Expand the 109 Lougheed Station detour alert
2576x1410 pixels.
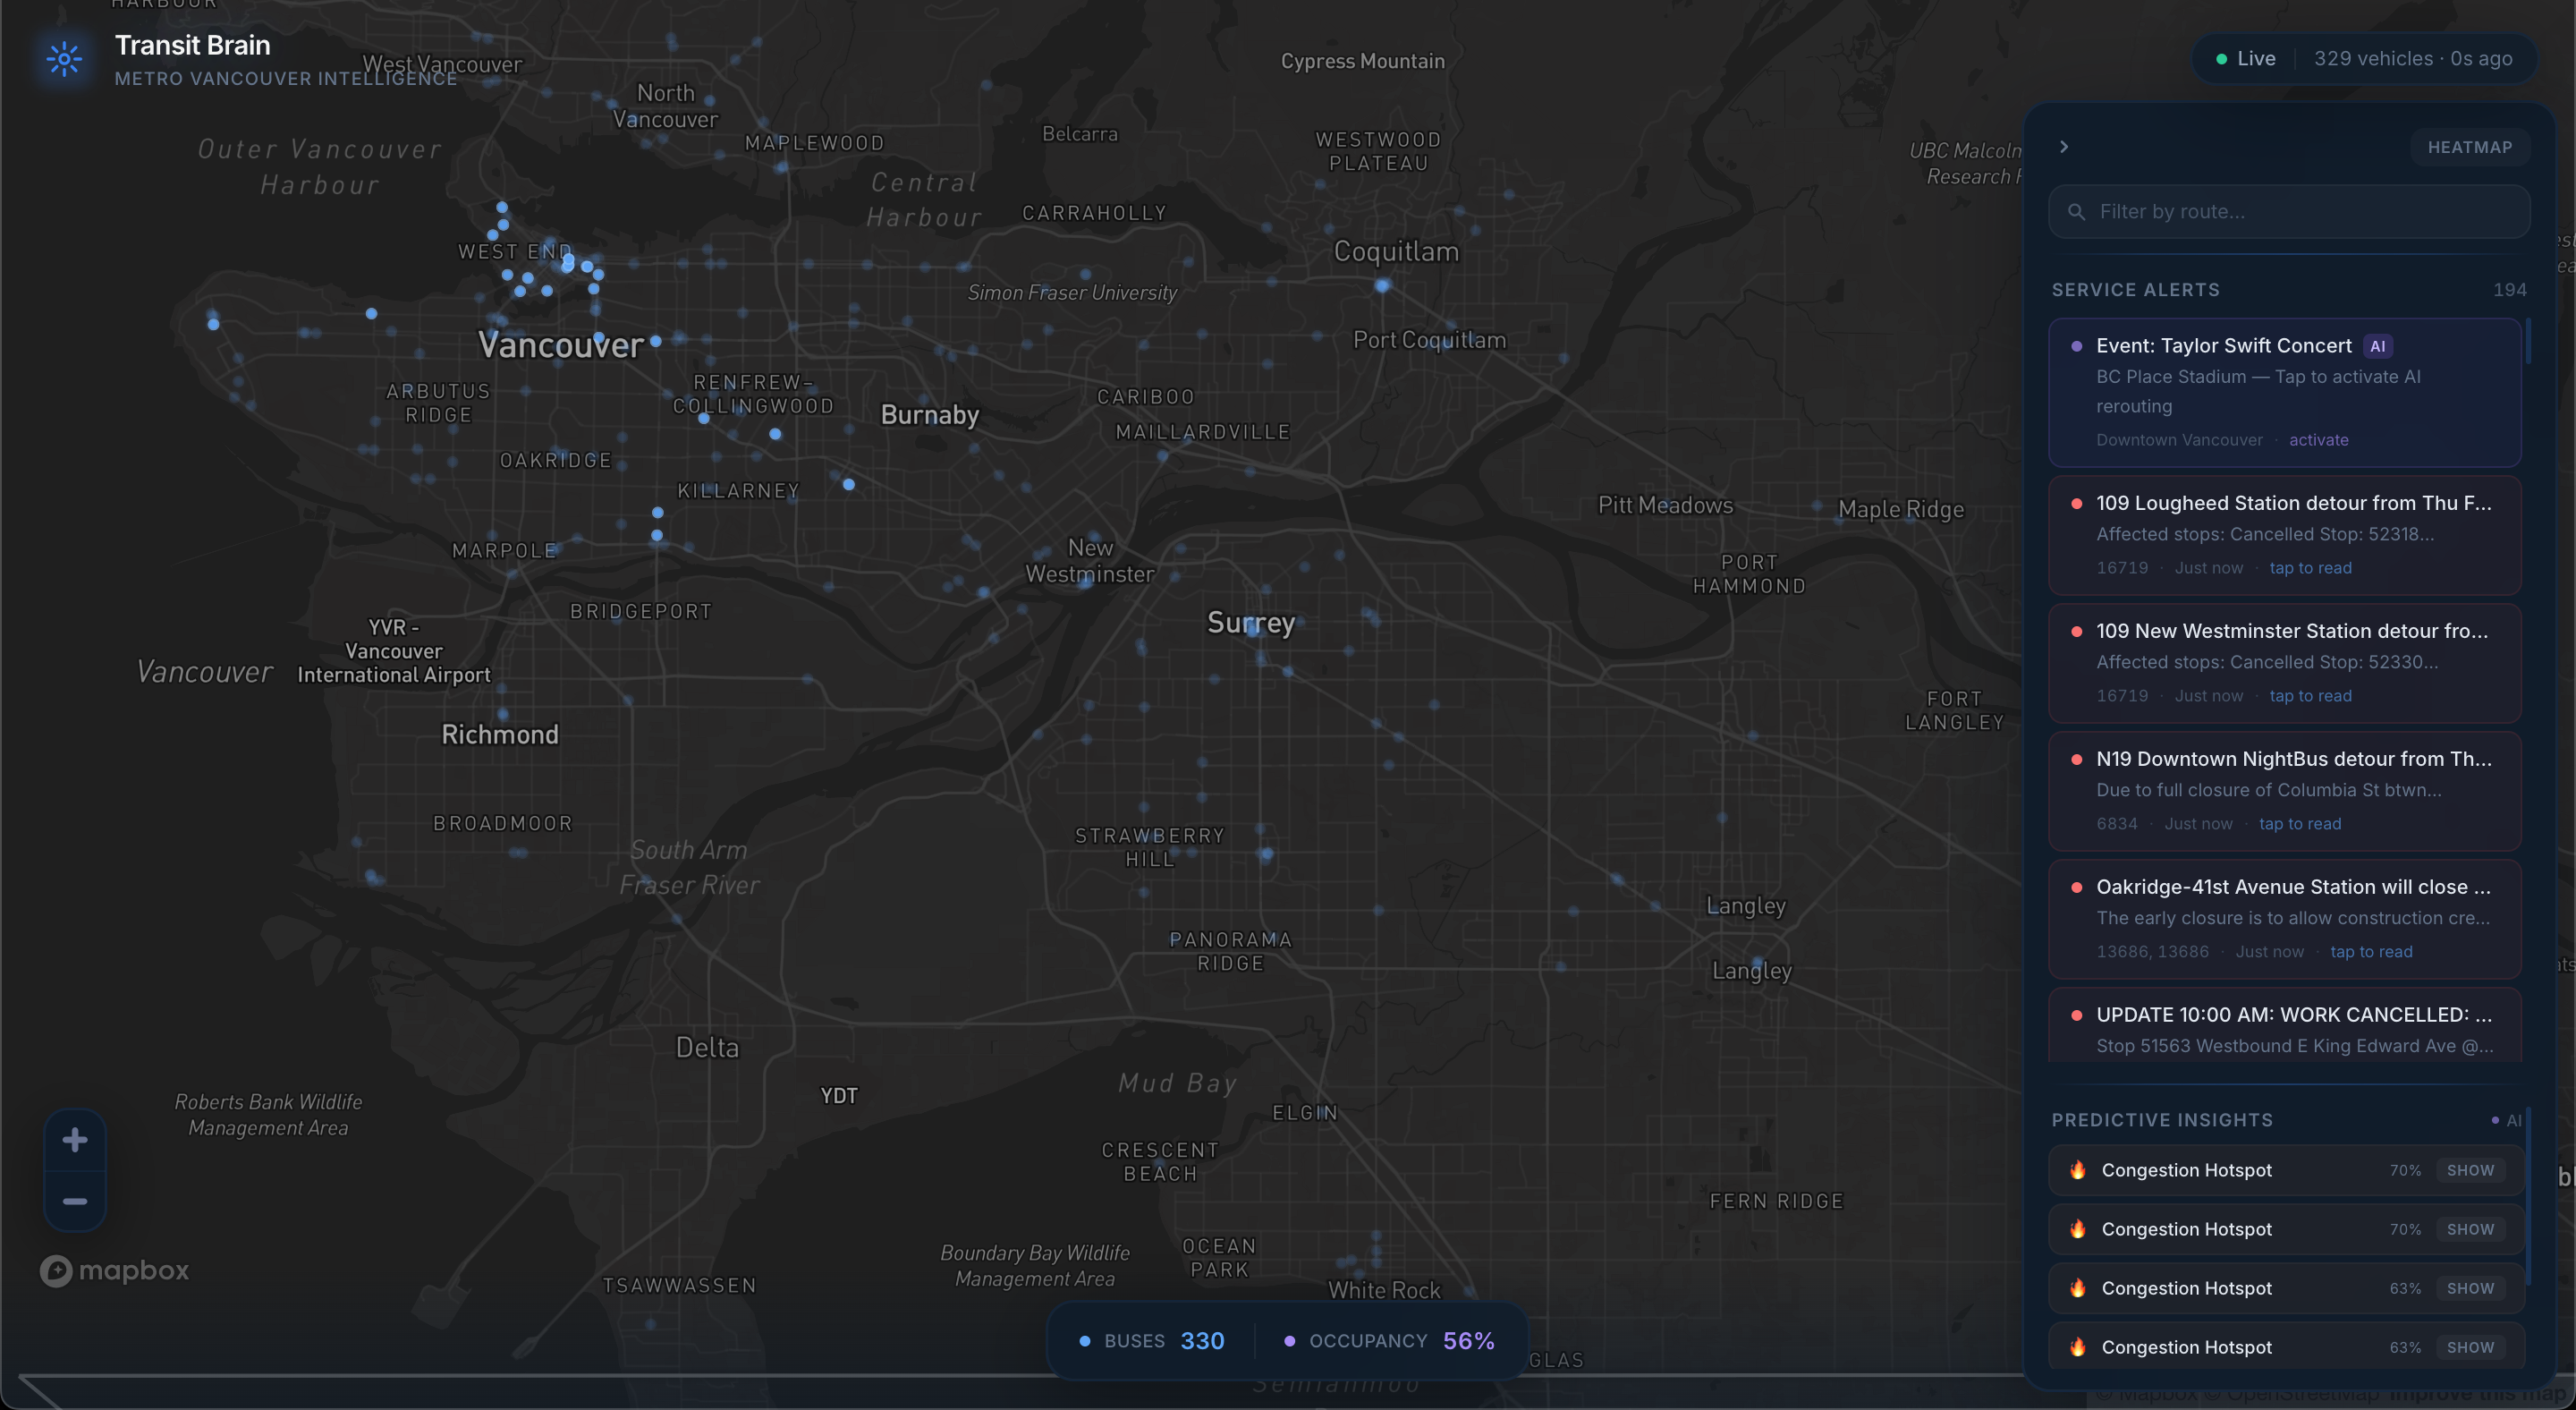click(2293, 503)
